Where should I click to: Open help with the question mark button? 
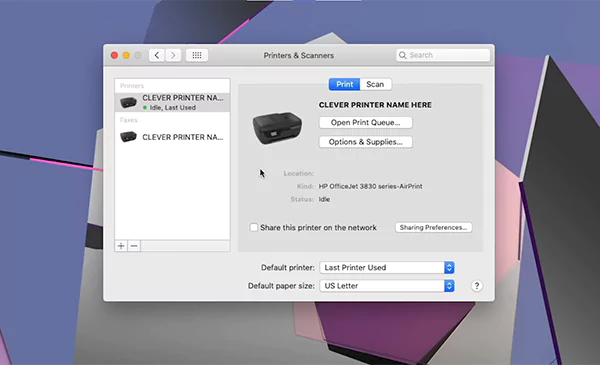click(x=476, y=286)
